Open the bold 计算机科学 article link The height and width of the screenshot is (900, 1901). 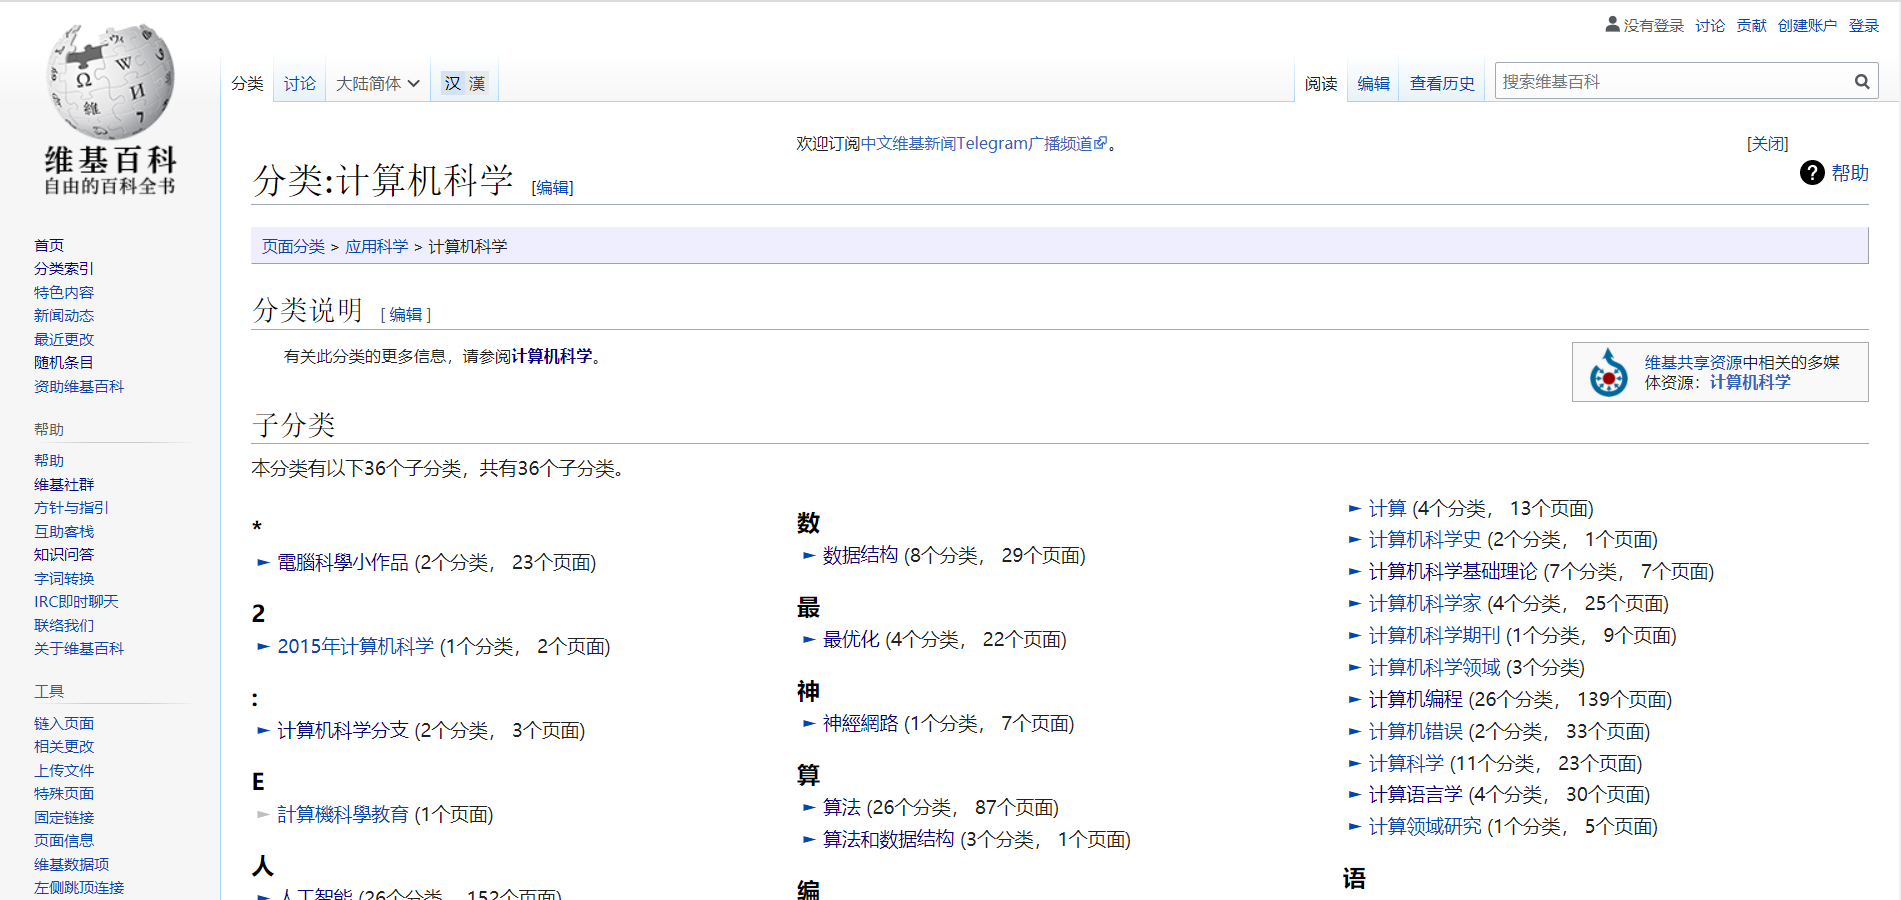click(x=552, y=357)
